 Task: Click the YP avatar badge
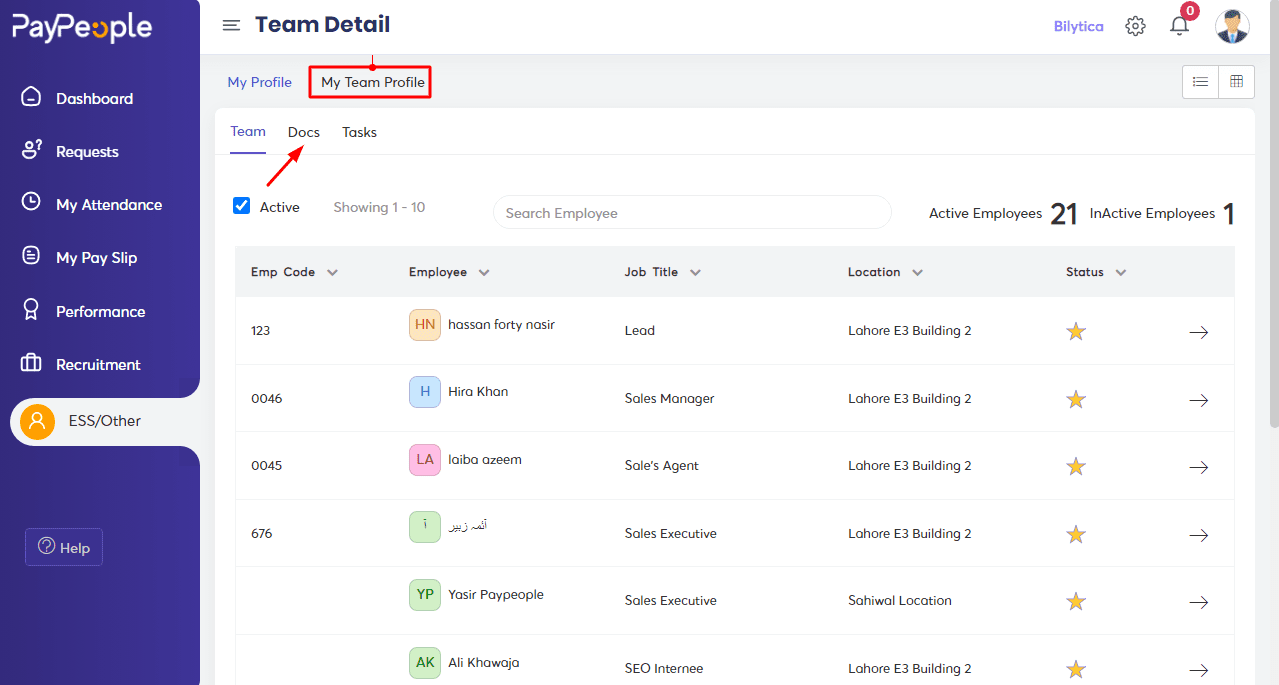tap(425, 595)
